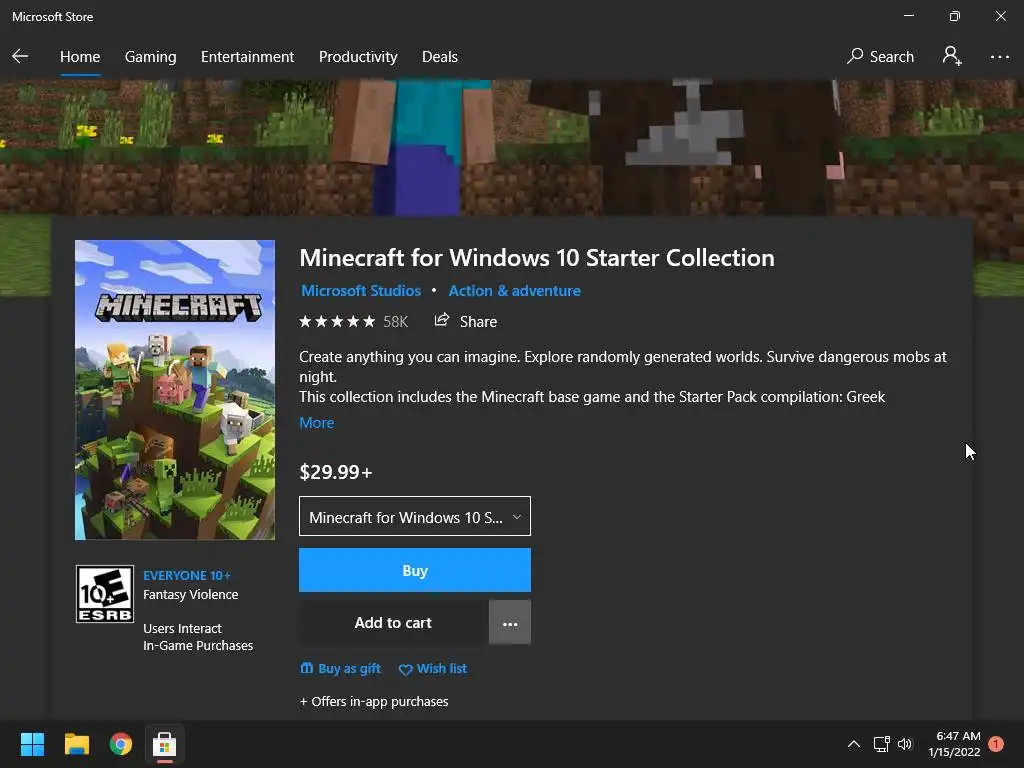This screenshot has height=768, width=1024.
Task: Click the Fantasy Violence descriptor text
Action: click(191, 595)
